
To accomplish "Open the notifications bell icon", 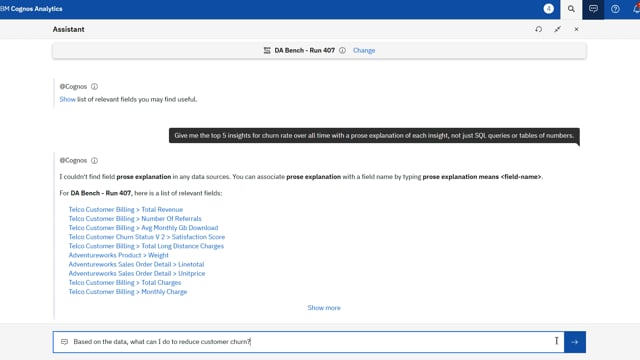I will (636, 9).
